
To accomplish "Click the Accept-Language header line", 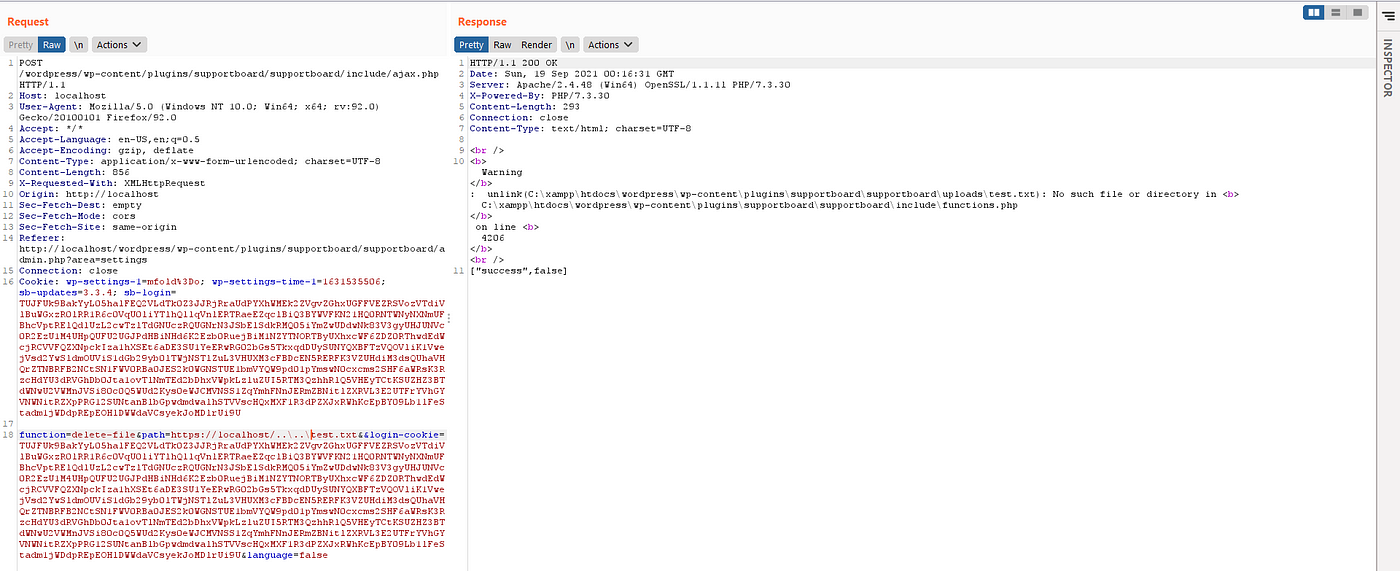I will pyautogui.click(x=109, y=139).
